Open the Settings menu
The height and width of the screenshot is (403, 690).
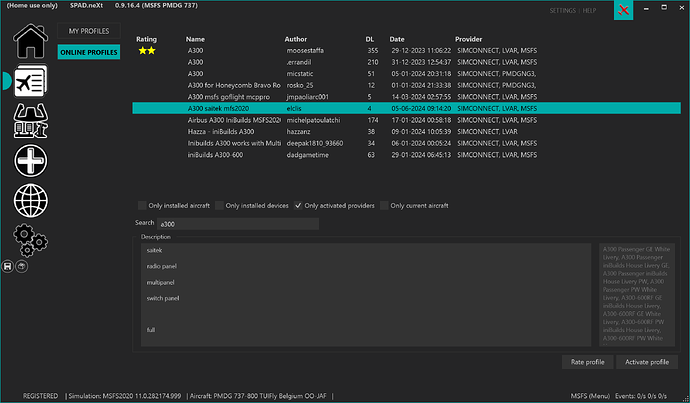[562, 11]
